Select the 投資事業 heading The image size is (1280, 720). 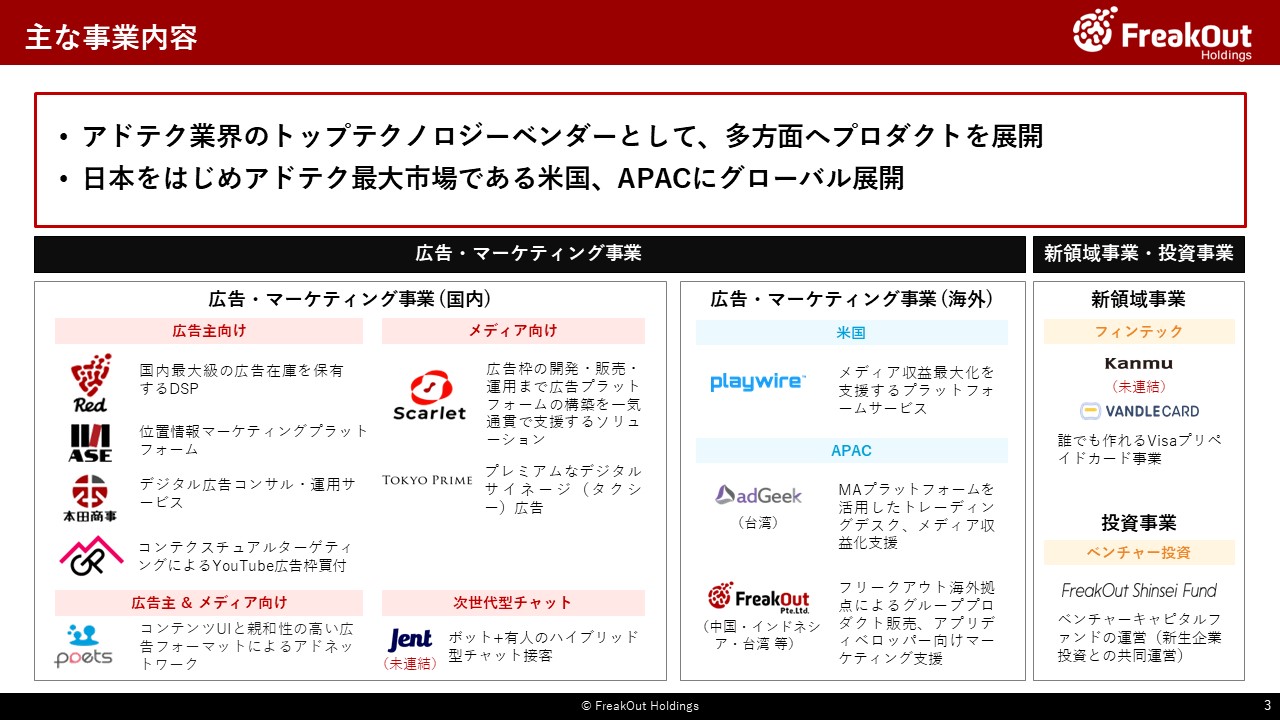pos(1139,523)
